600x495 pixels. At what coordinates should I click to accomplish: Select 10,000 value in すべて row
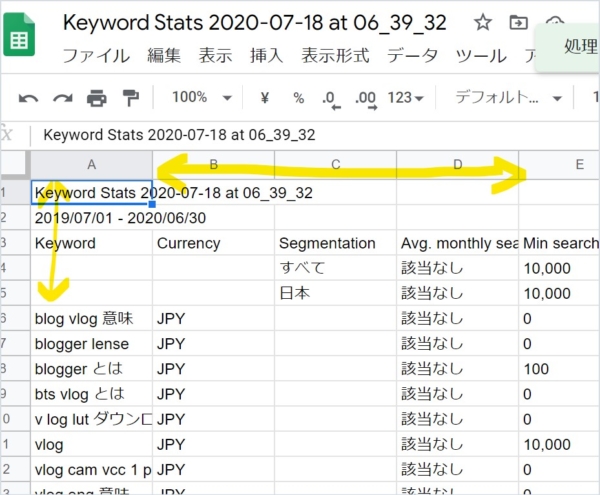[x=559, y=268]
